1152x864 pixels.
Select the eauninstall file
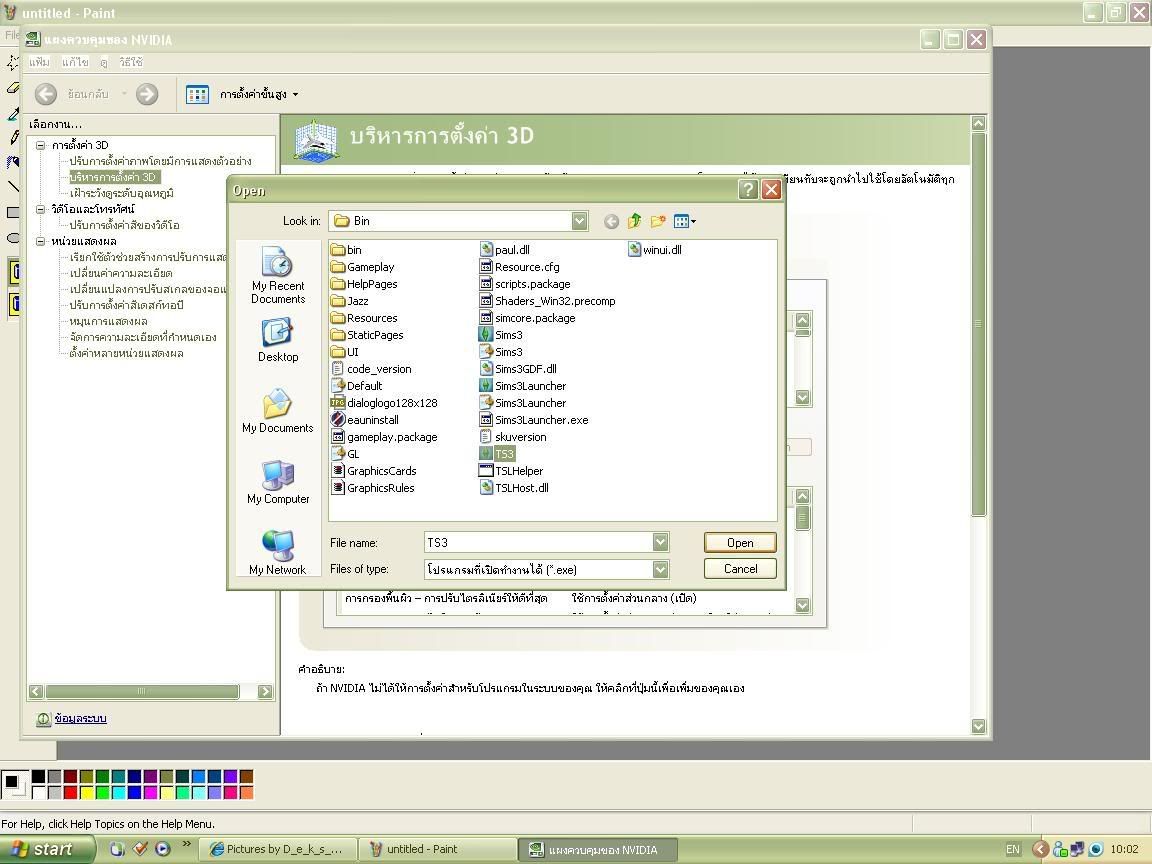(x=365, y=420)
